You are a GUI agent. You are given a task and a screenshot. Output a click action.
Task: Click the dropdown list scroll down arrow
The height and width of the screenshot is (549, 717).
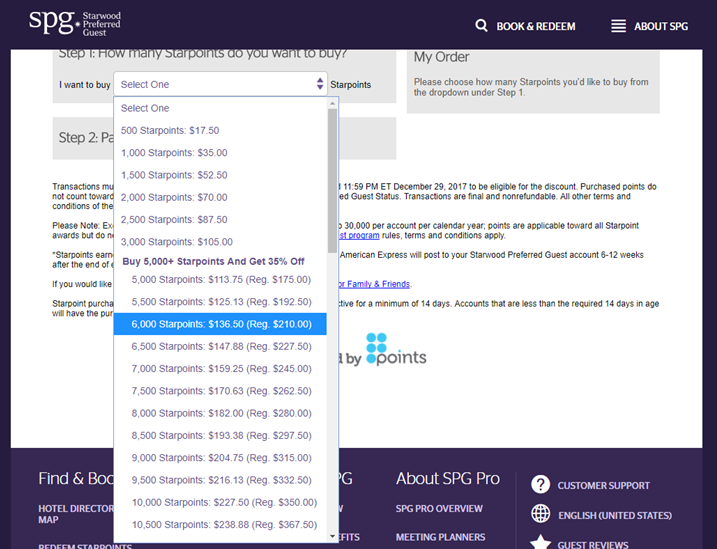(x=333, y=536)
